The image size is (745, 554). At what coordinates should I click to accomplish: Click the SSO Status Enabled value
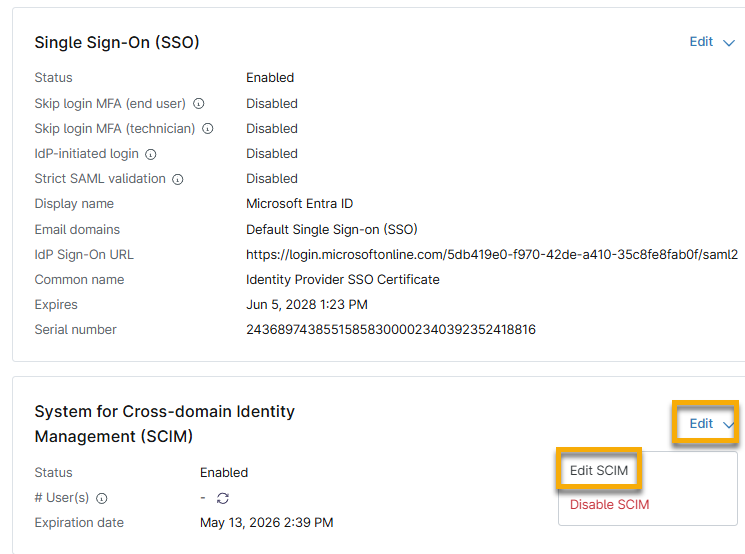coord(270,77)
